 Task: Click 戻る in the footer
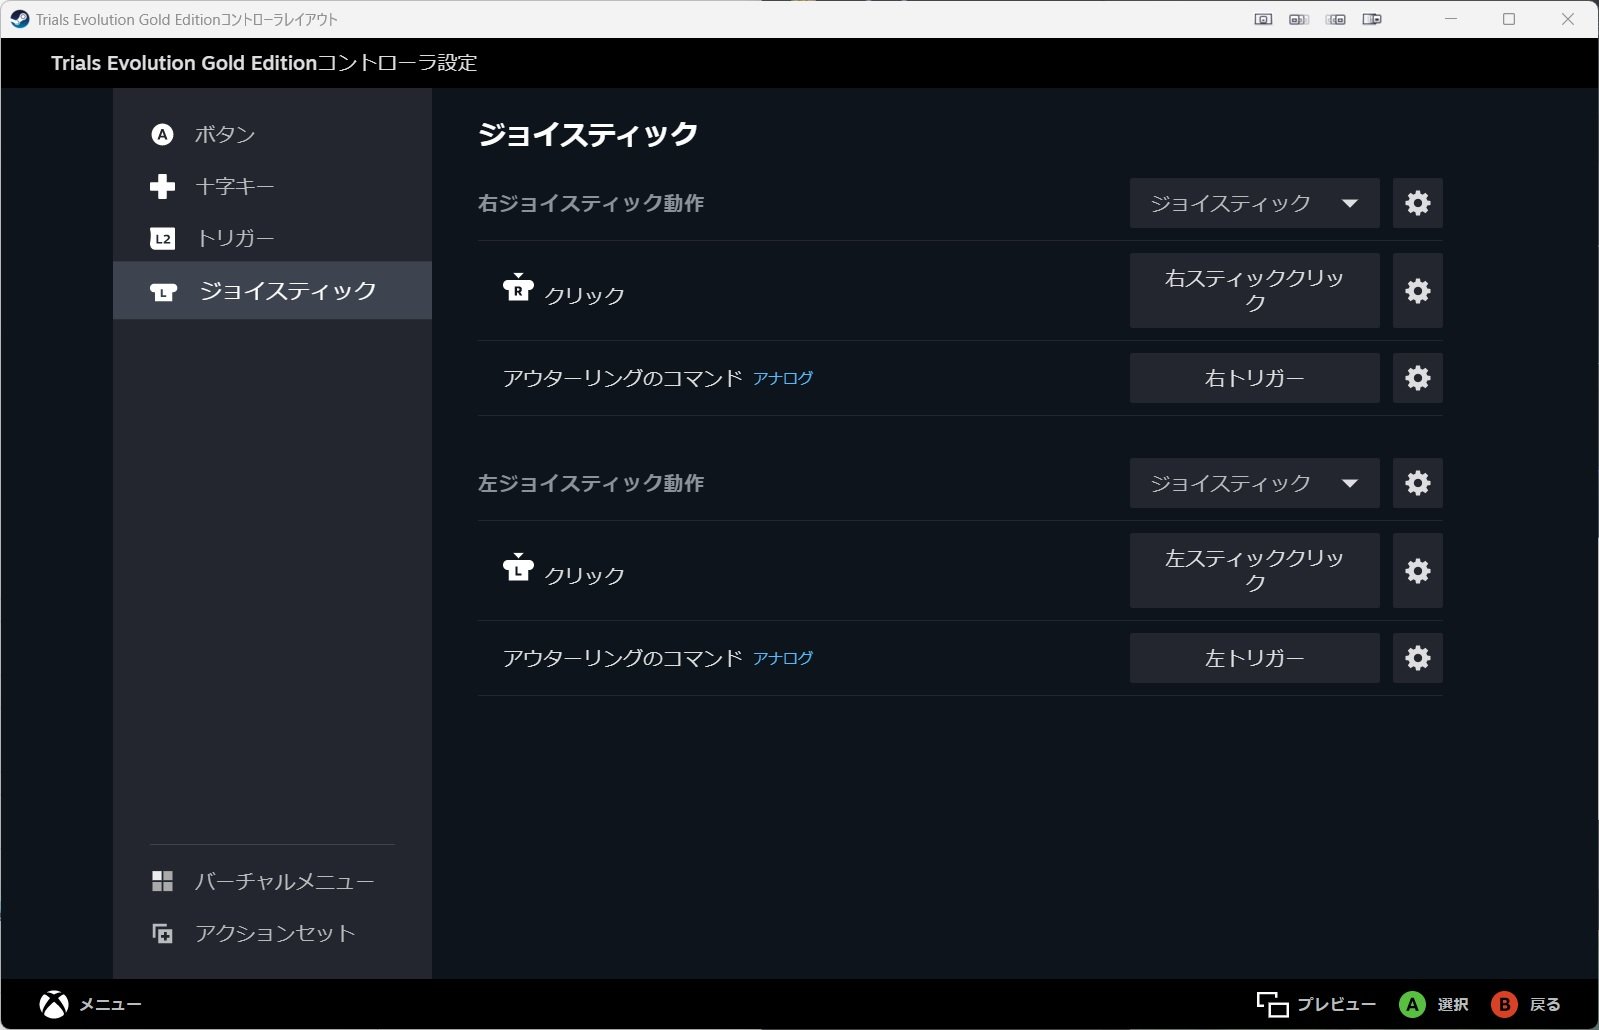pos(1545,1004)
